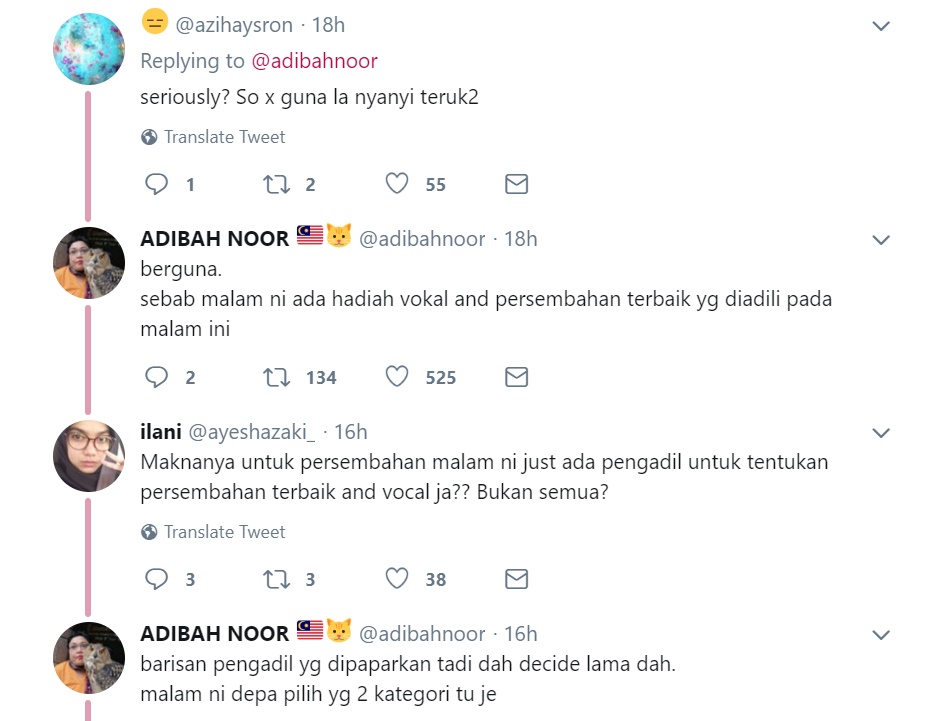Reply to @azihaysron's tweet
948x721 pixels.
[x=157, y=184]
